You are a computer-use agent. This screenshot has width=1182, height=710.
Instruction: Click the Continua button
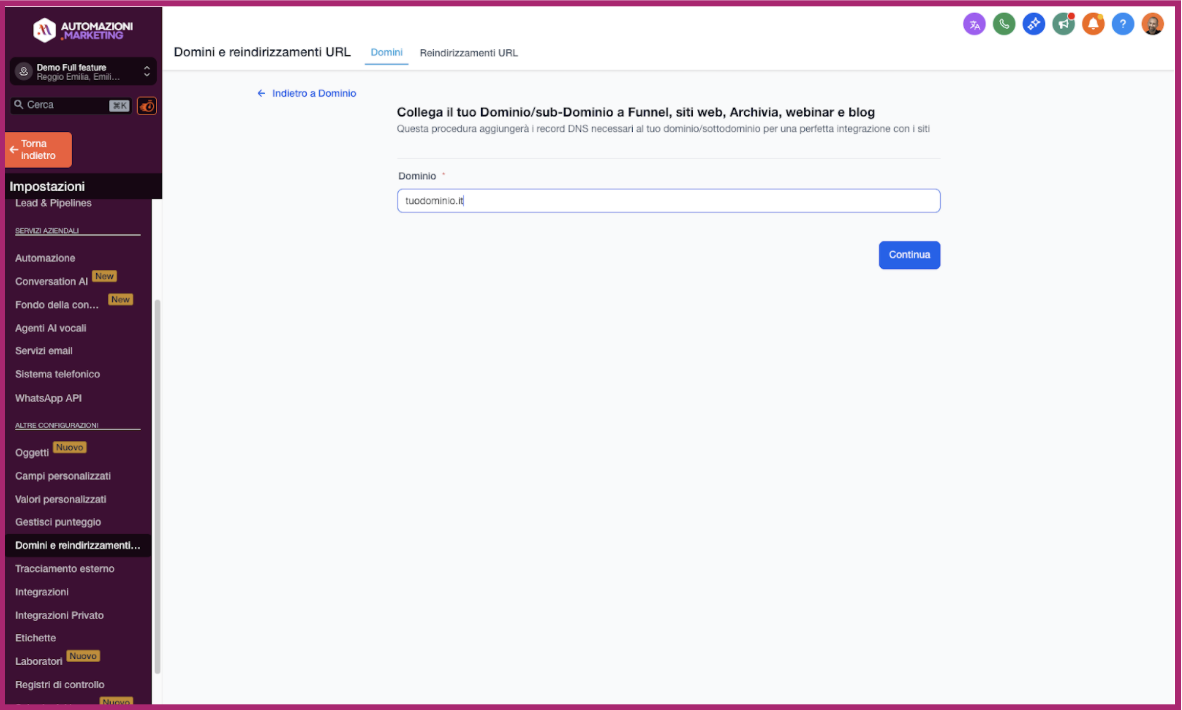tap(909, 254)
